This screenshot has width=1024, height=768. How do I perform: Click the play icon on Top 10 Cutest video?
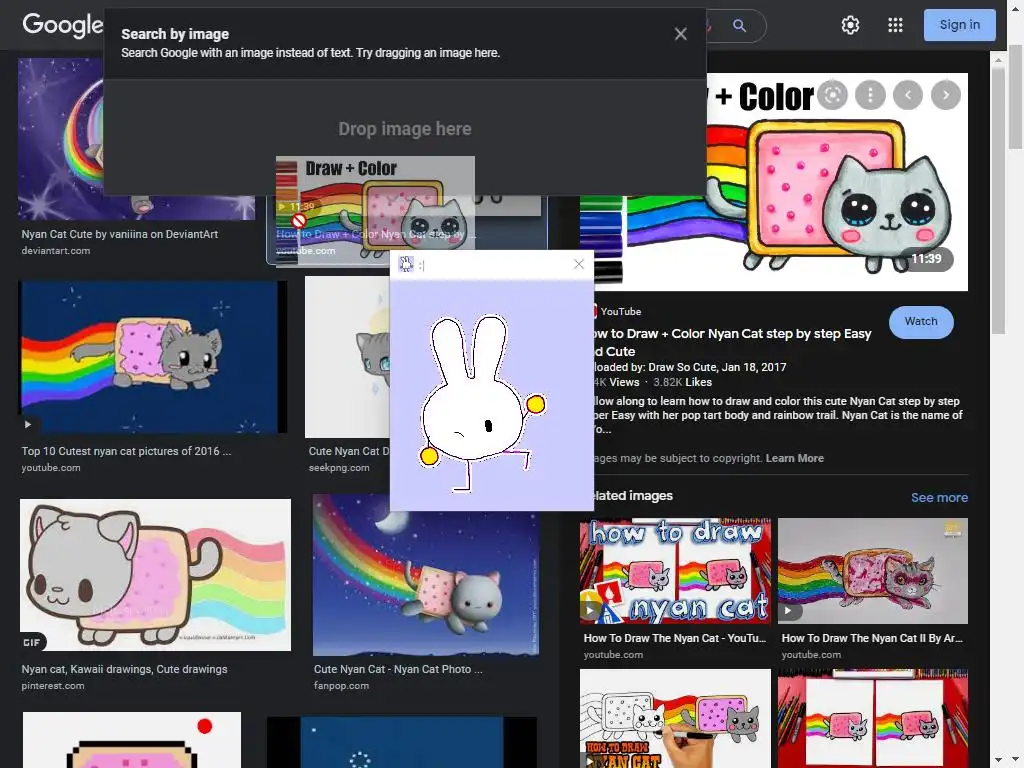[27, 424]
